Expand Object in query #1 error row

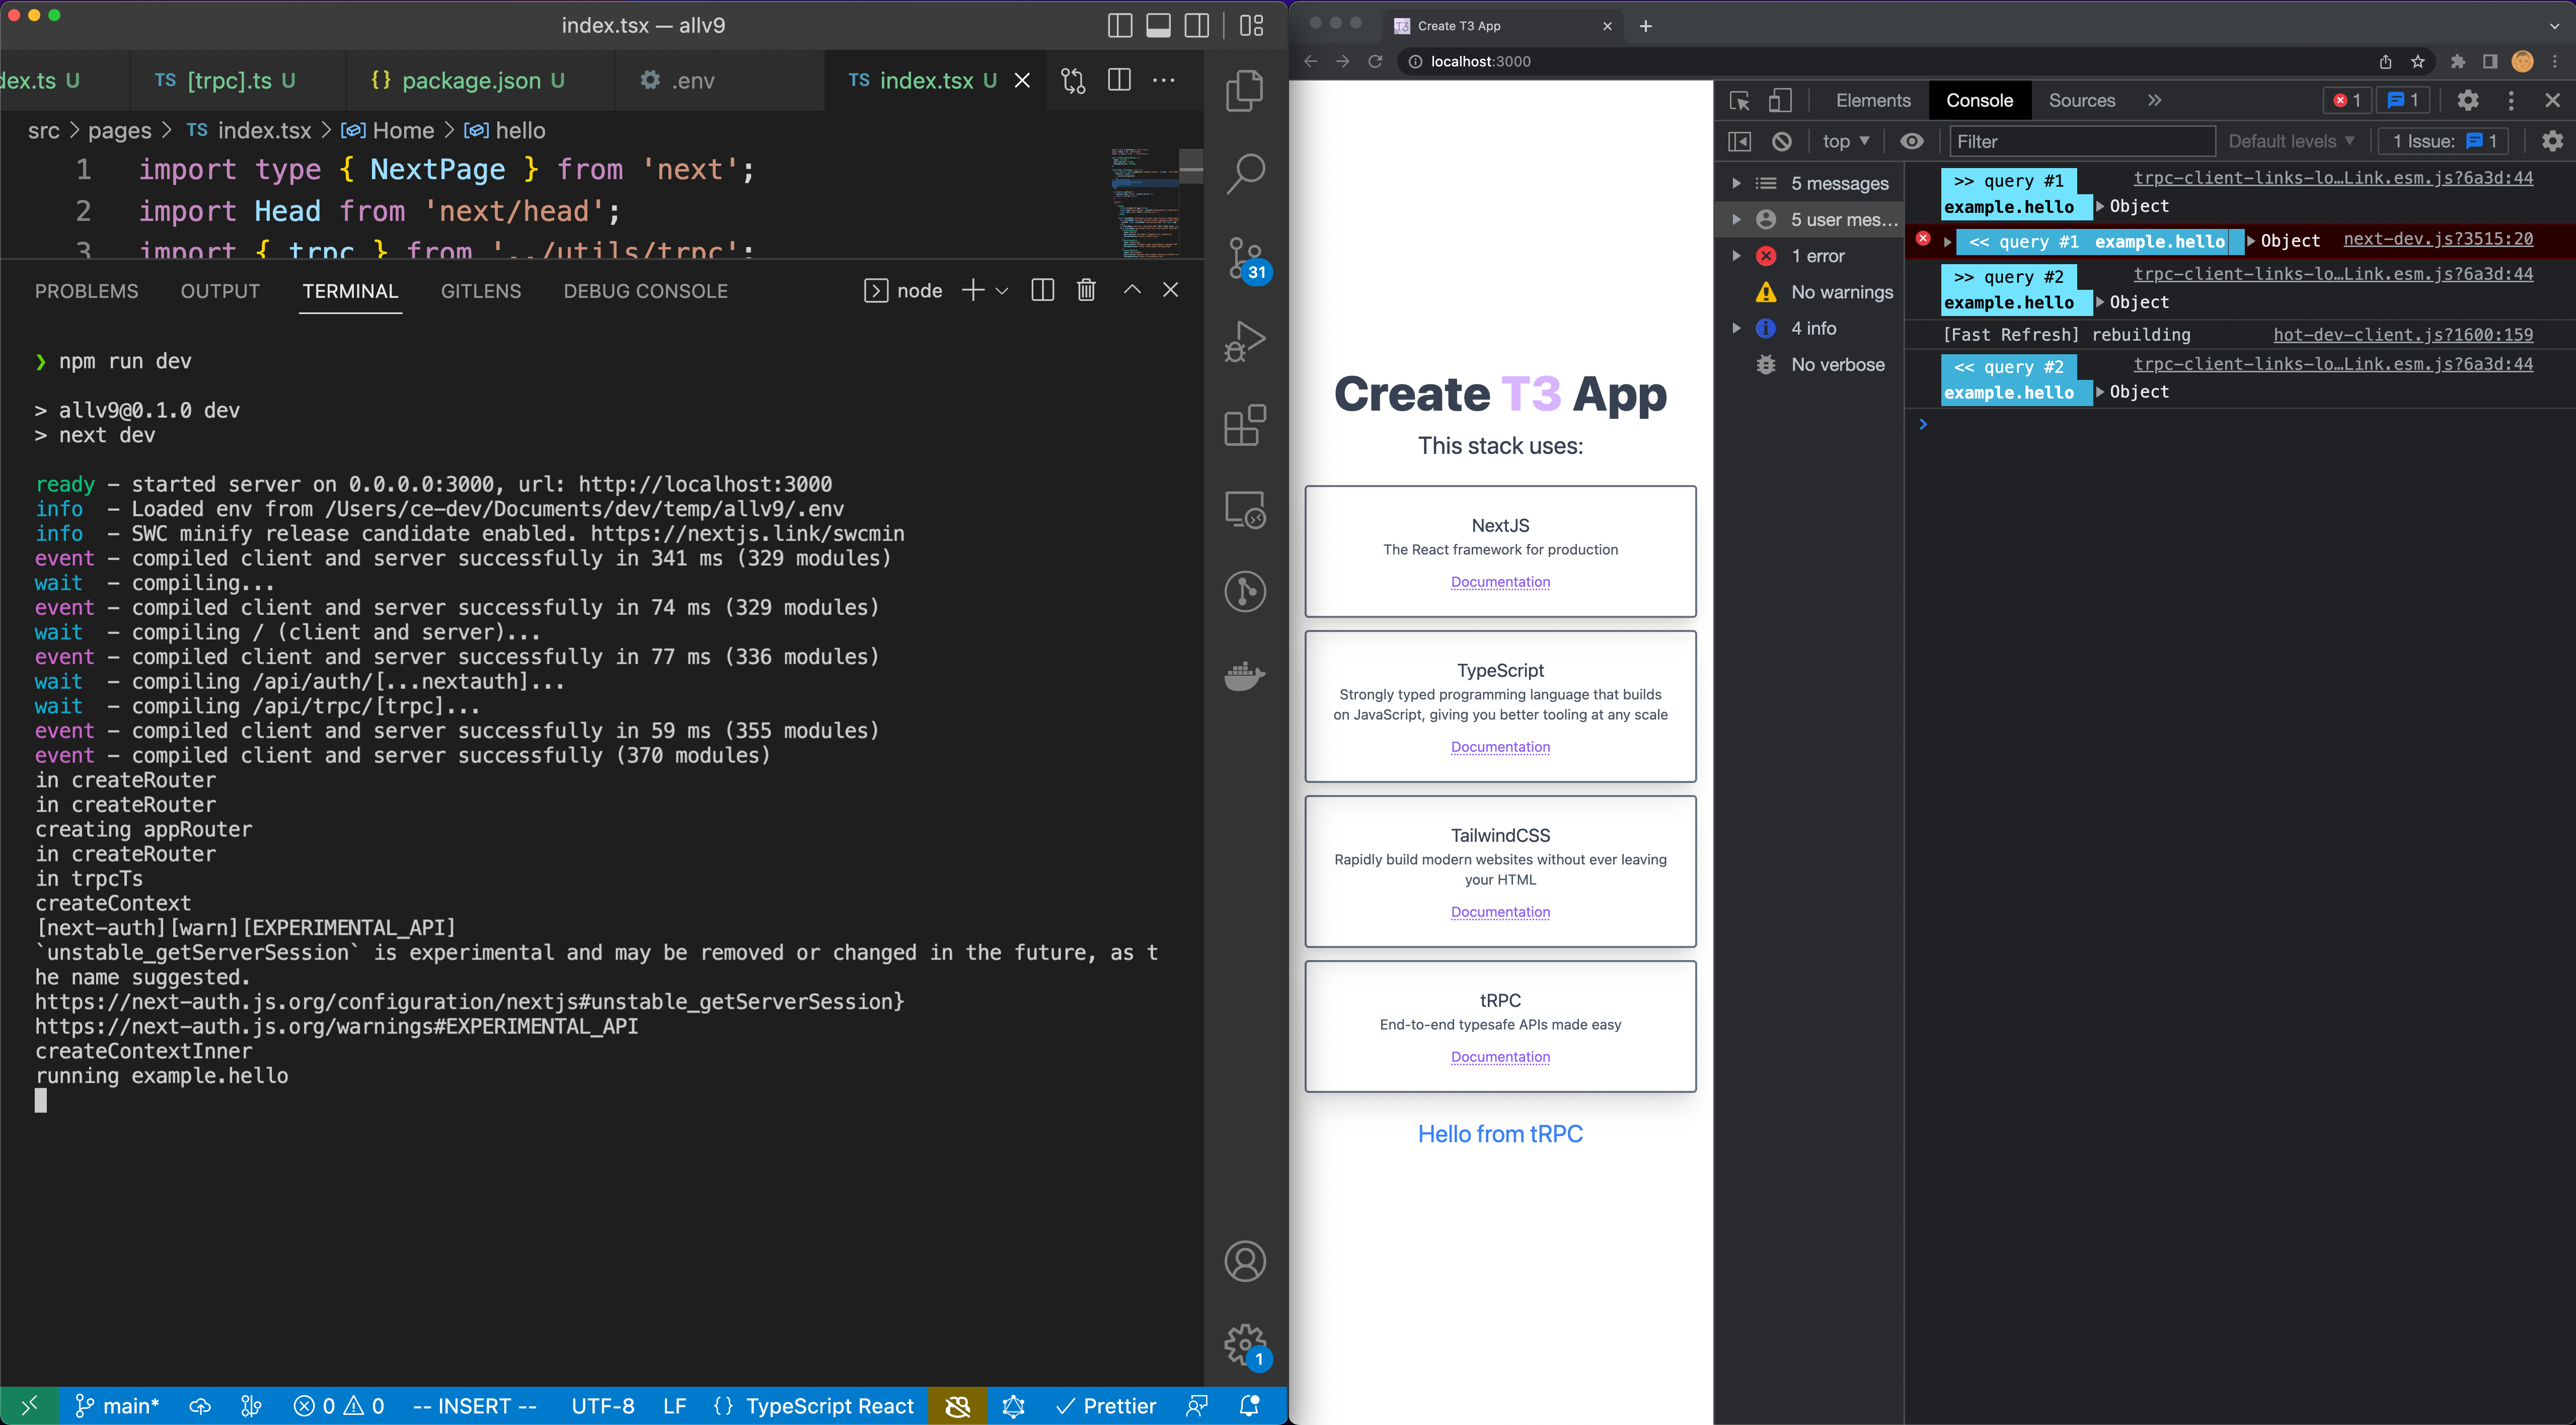[x=2251, y=241]
